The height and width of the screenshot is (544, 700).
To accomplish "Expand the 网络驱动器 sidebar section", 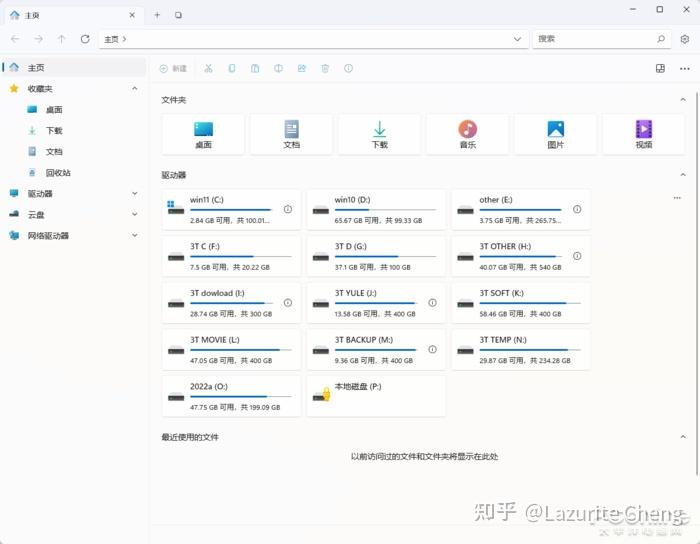I will click(134, 235).
